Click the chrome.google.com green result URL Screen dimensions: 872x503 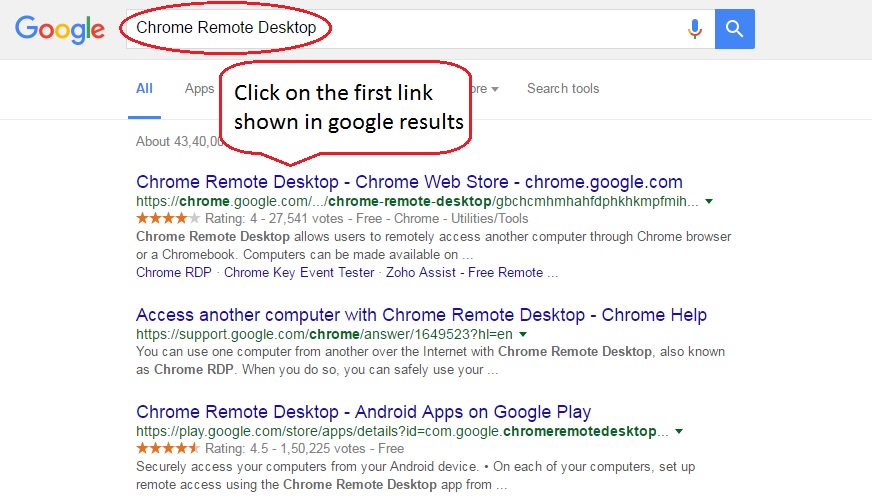(x=417, y=201)
